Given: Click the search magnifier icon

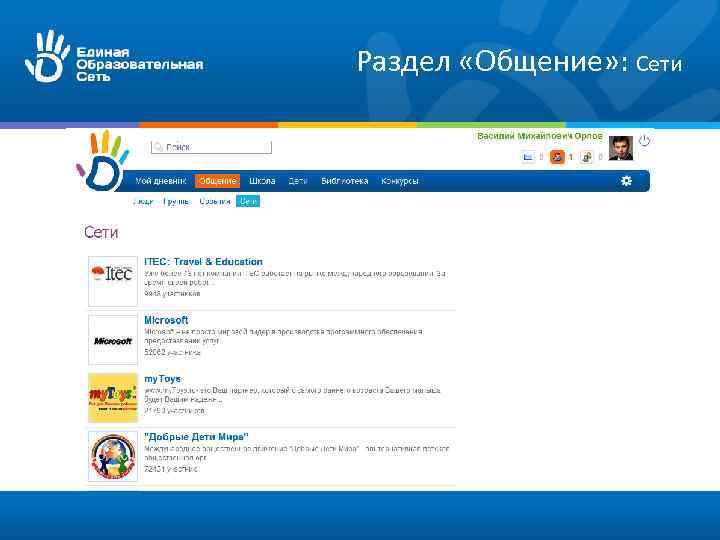Looking at the screenshot, I should 158,147.
